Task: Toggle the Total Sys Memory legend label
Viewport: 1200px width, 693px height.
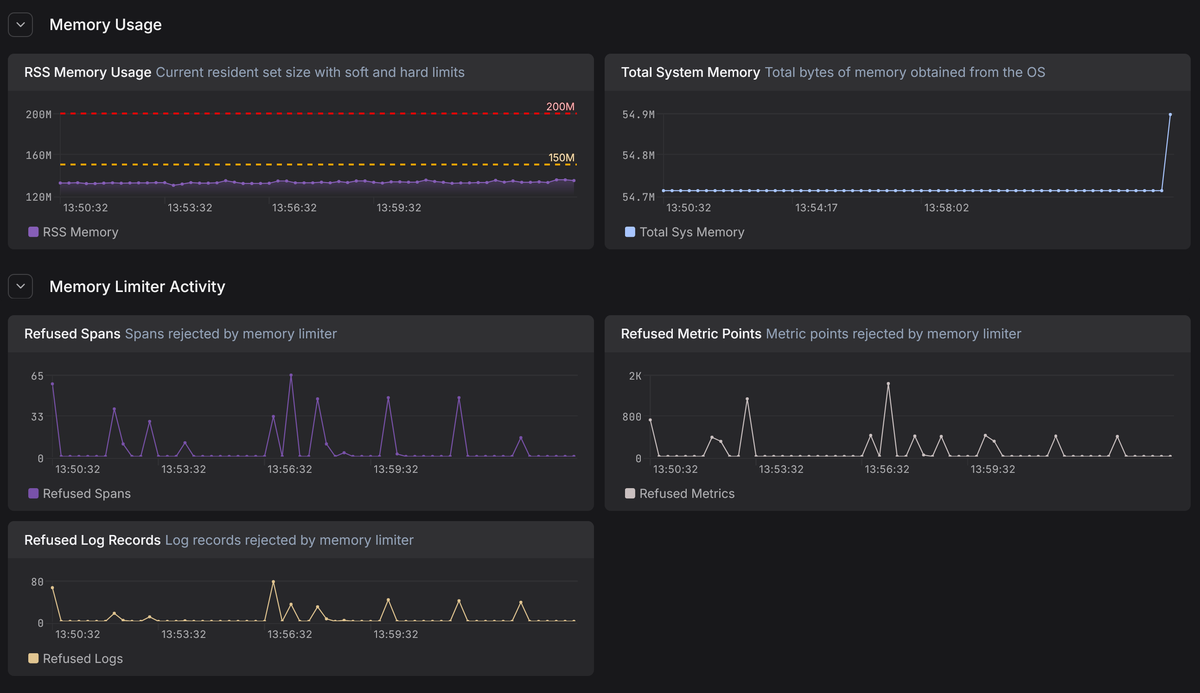Action: pos(692,232)
